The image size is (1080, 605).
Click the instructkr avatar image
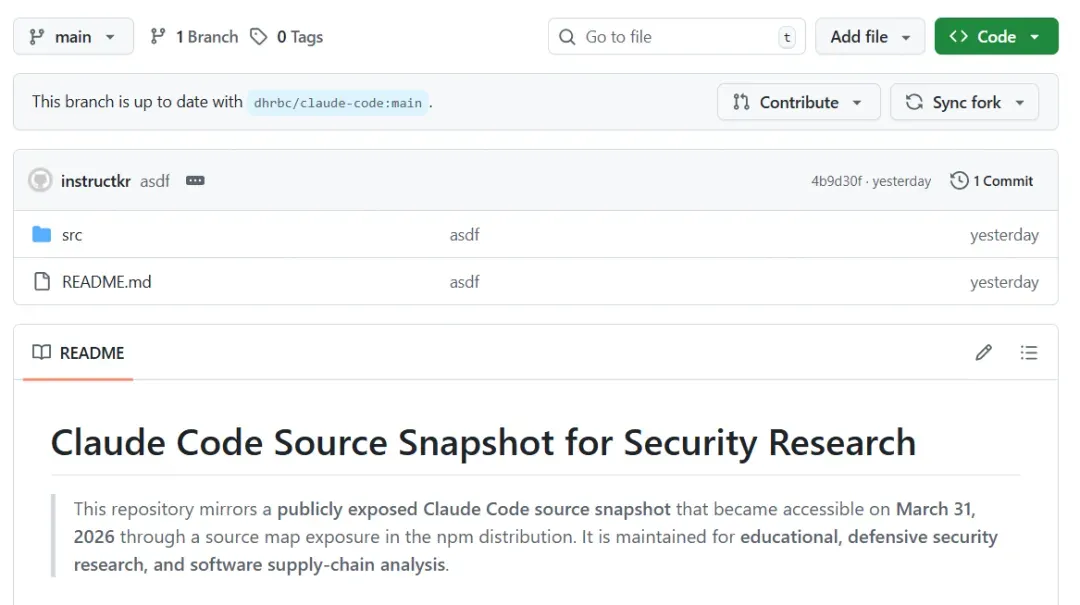click(40, 181)
